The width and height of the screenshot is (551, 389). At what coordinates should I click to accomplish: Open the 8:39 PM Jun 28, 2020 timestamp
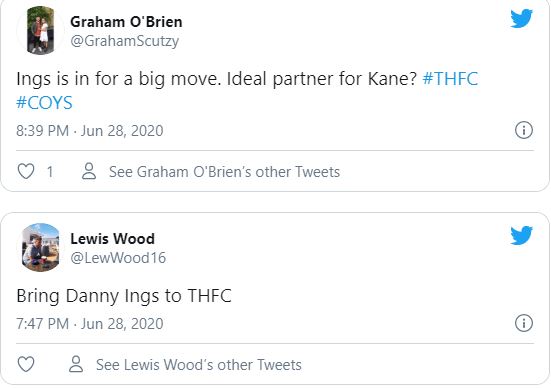pos(90,131)
